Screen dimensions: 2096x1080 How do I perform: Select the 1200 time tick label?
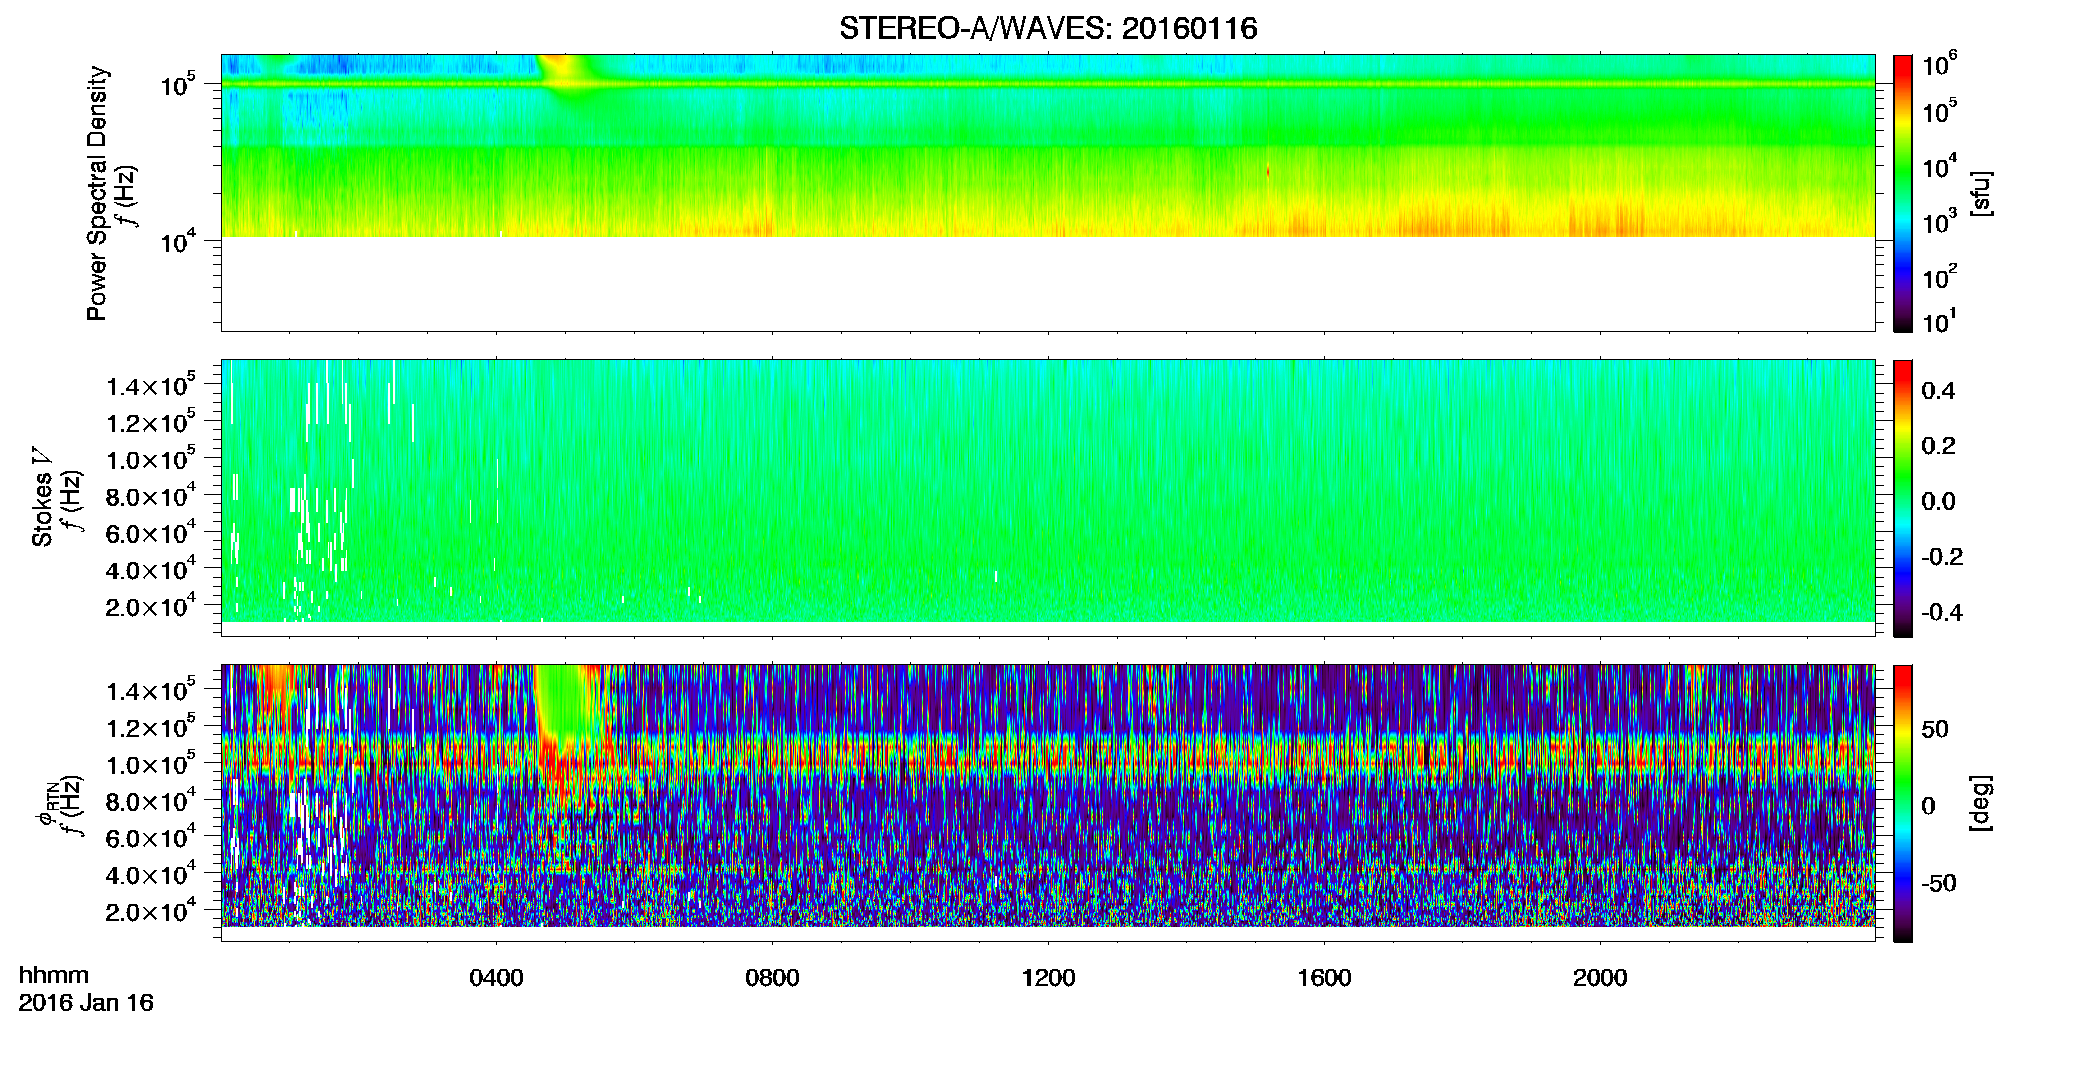click(1048, 978)
